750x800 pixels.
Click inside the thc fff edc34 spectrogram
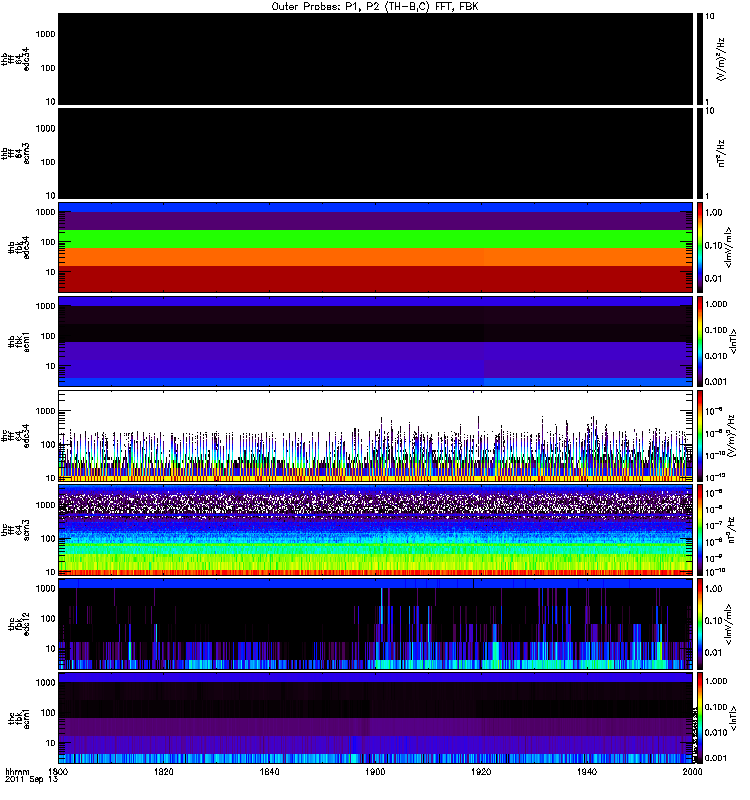tap(375, 436)
